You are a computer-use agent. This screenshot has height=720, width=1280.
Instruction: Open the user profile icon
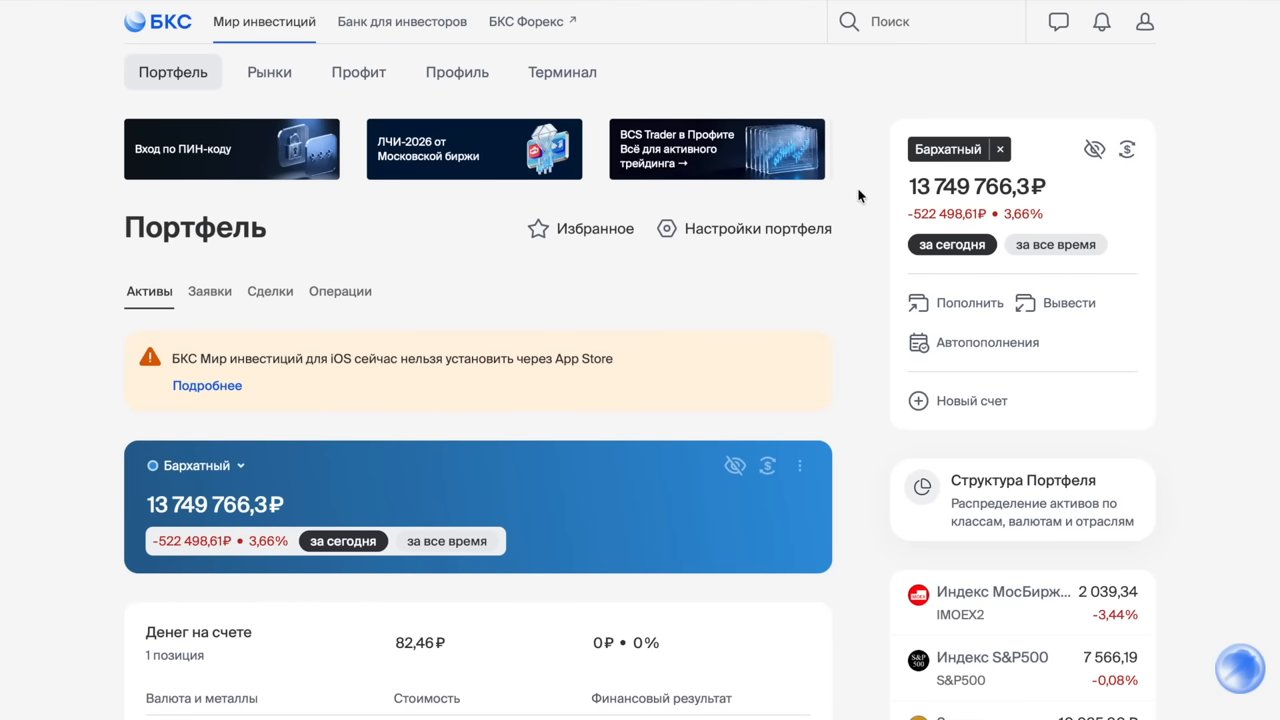pos(1145,21)
